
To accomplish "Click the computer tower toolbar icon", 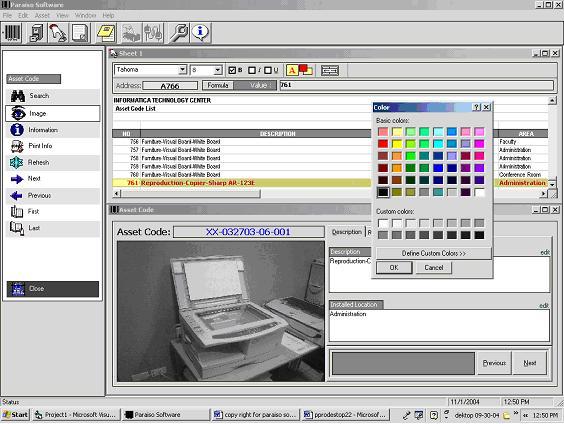I will point(36,33).
